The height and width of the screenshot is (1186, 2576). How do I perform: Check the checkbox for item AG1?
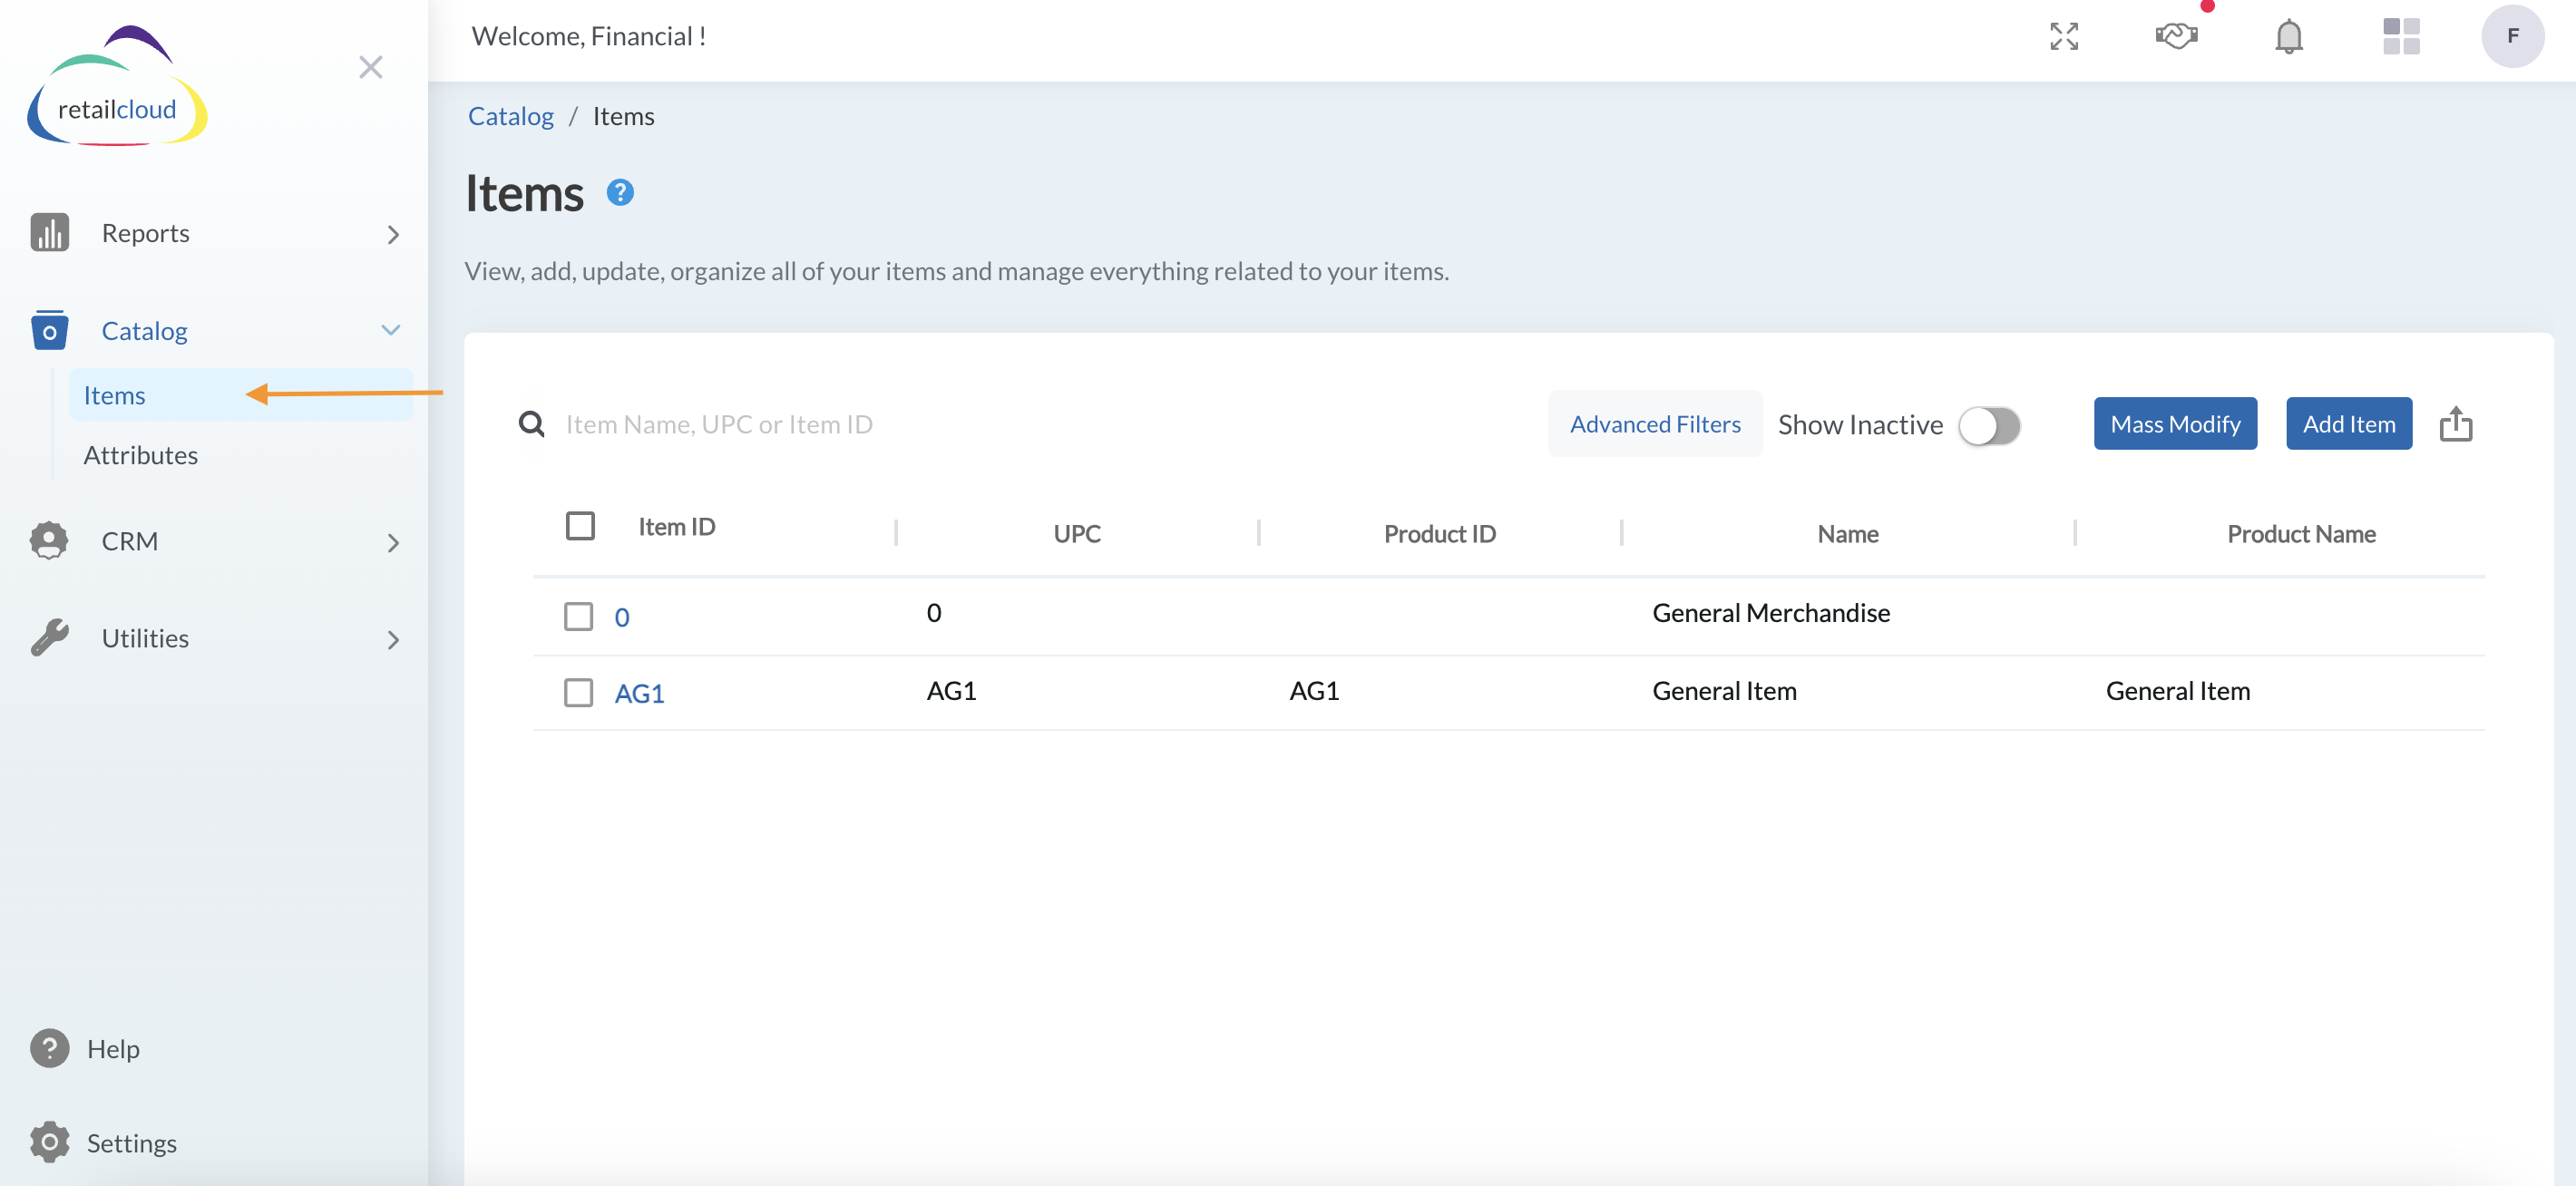coord(578,692)
